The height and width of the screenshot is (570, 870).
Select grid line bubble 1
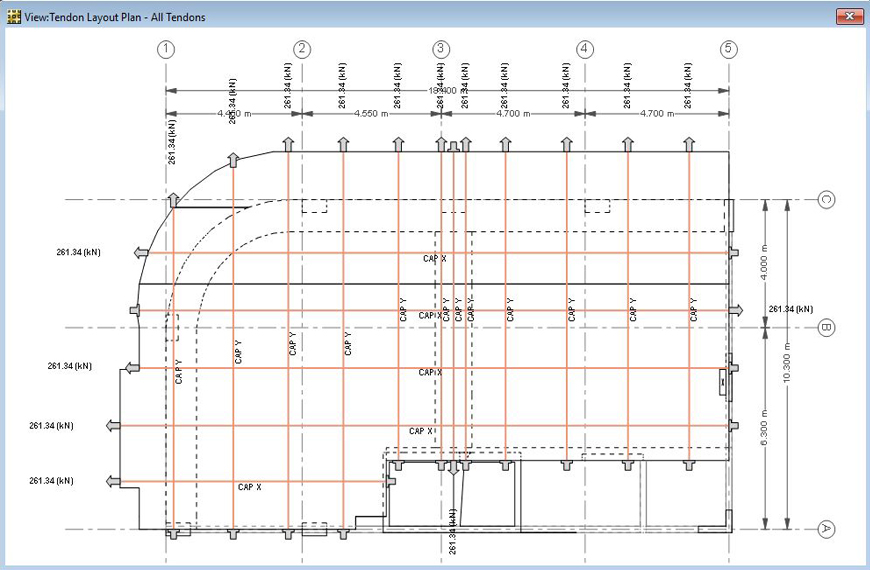[167, 49]
